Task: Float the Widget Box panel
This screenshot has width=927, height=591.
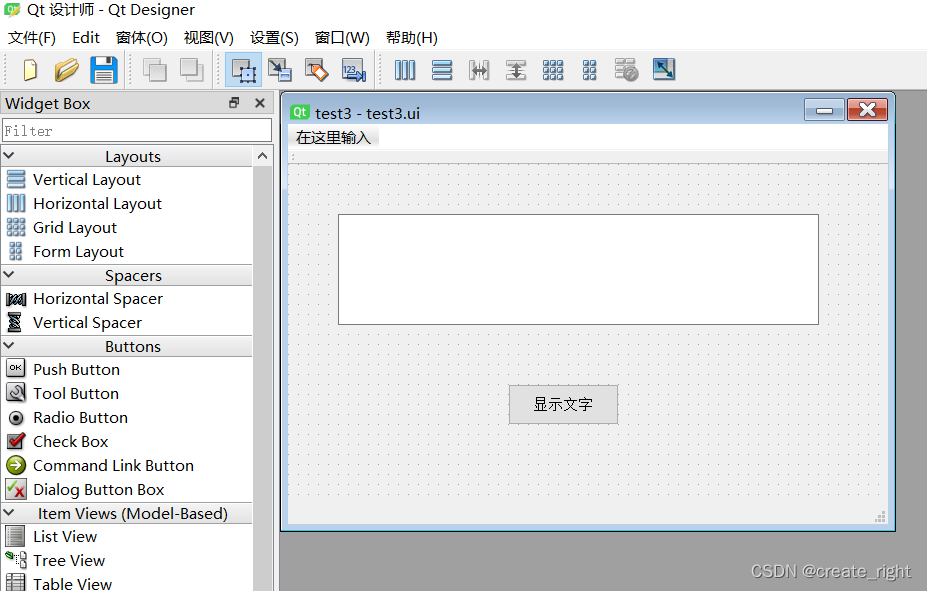Action: pyautogui.click(x=234, y=103)
